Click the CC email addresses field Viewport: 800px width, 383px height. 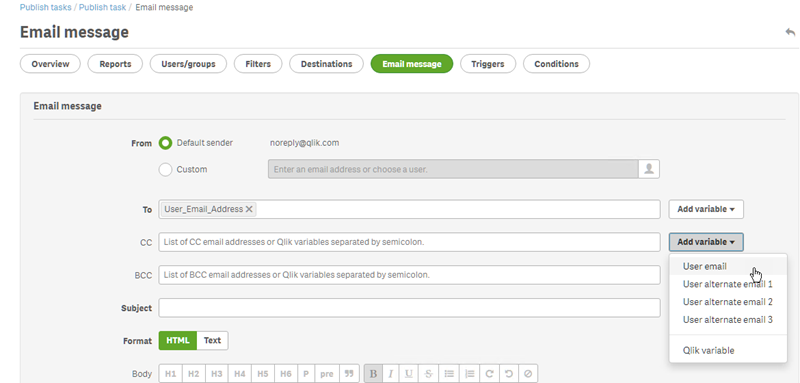[409, 242]
